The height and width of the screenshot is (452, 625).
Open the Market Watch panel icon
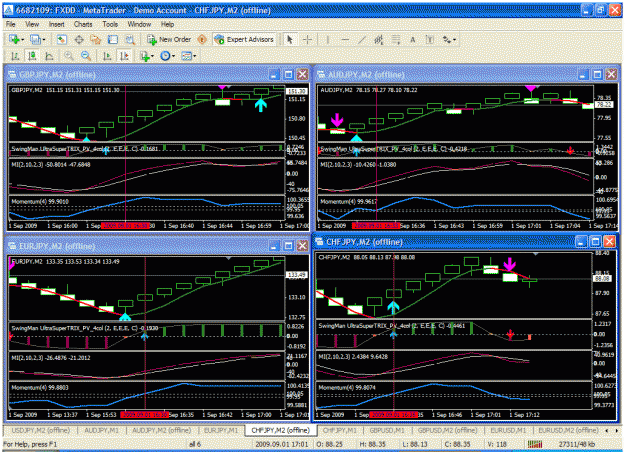[61, 39]
